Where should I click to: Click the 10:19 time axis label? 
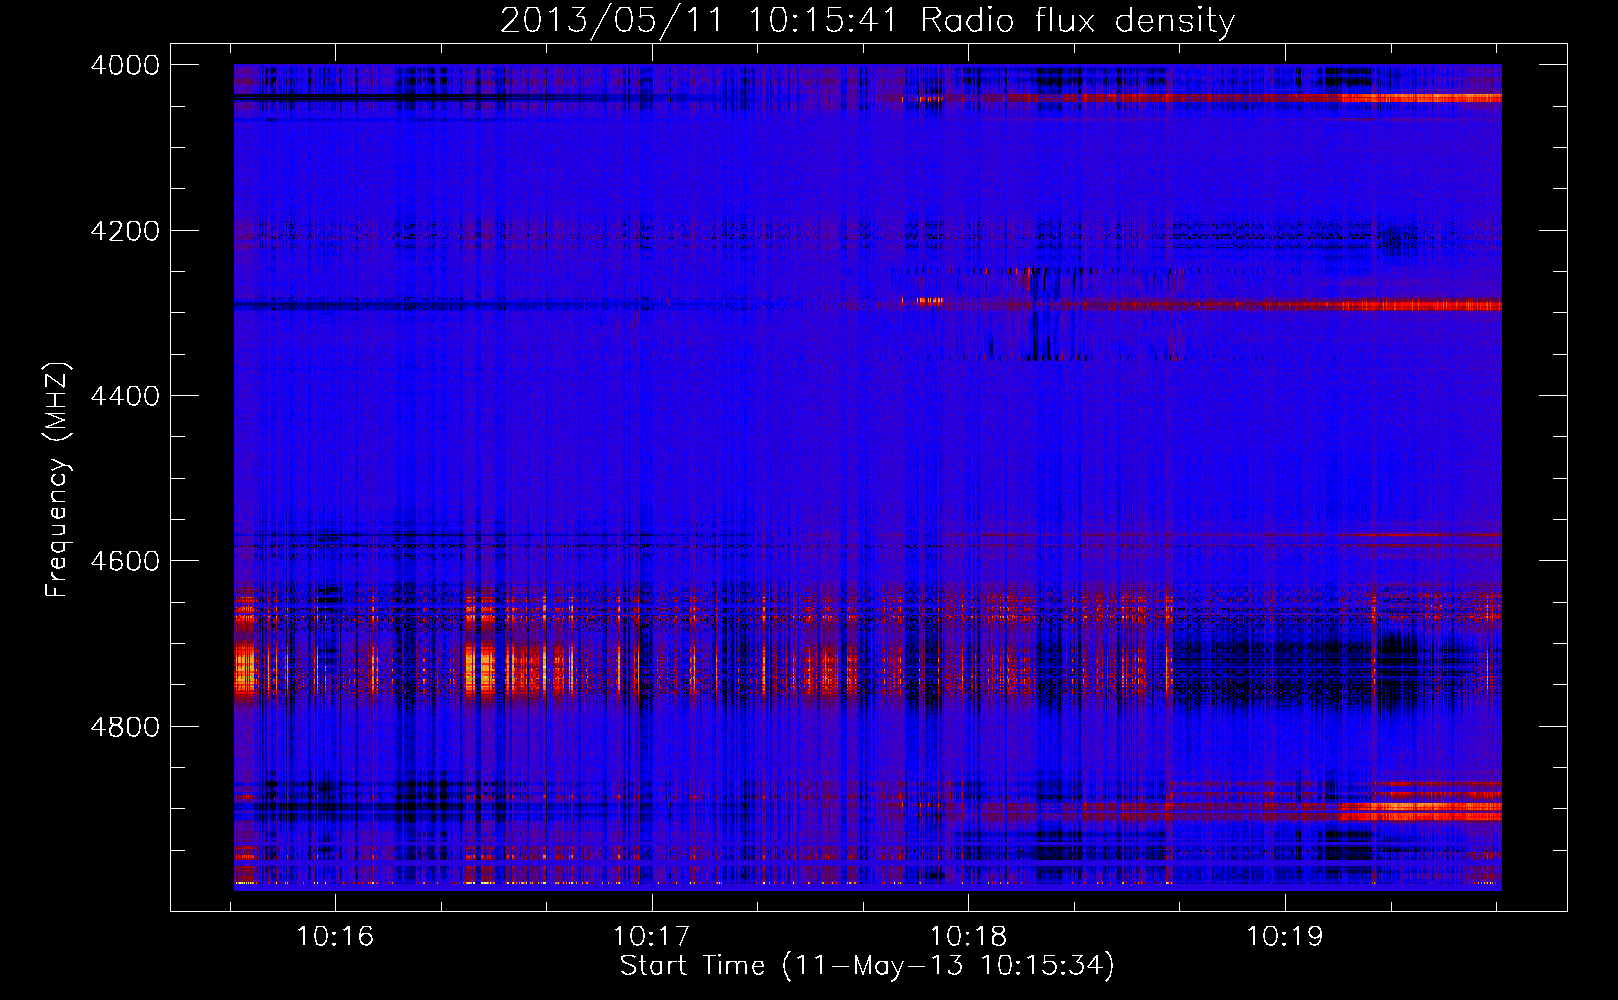pos(1285,936)
